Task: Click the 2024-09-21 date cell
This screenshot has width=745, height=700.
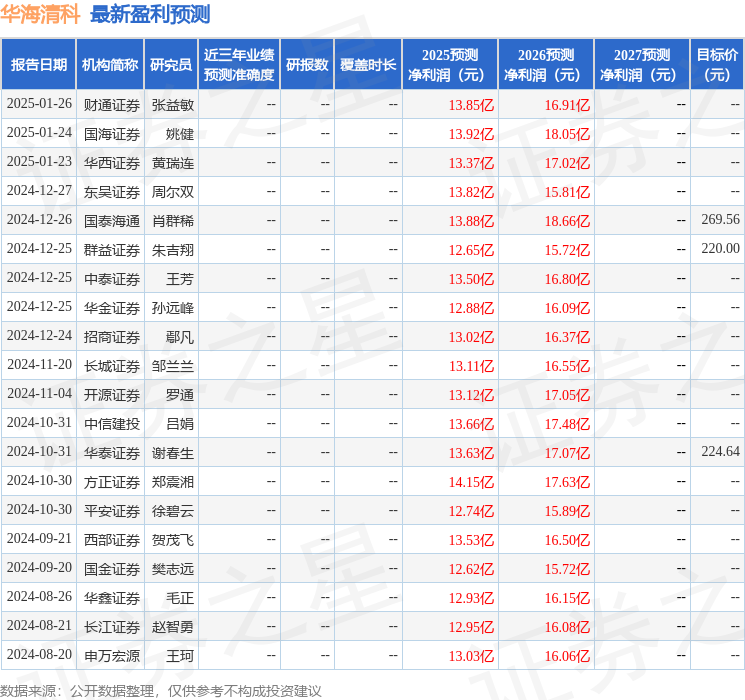Action: [x=39, y=538]
